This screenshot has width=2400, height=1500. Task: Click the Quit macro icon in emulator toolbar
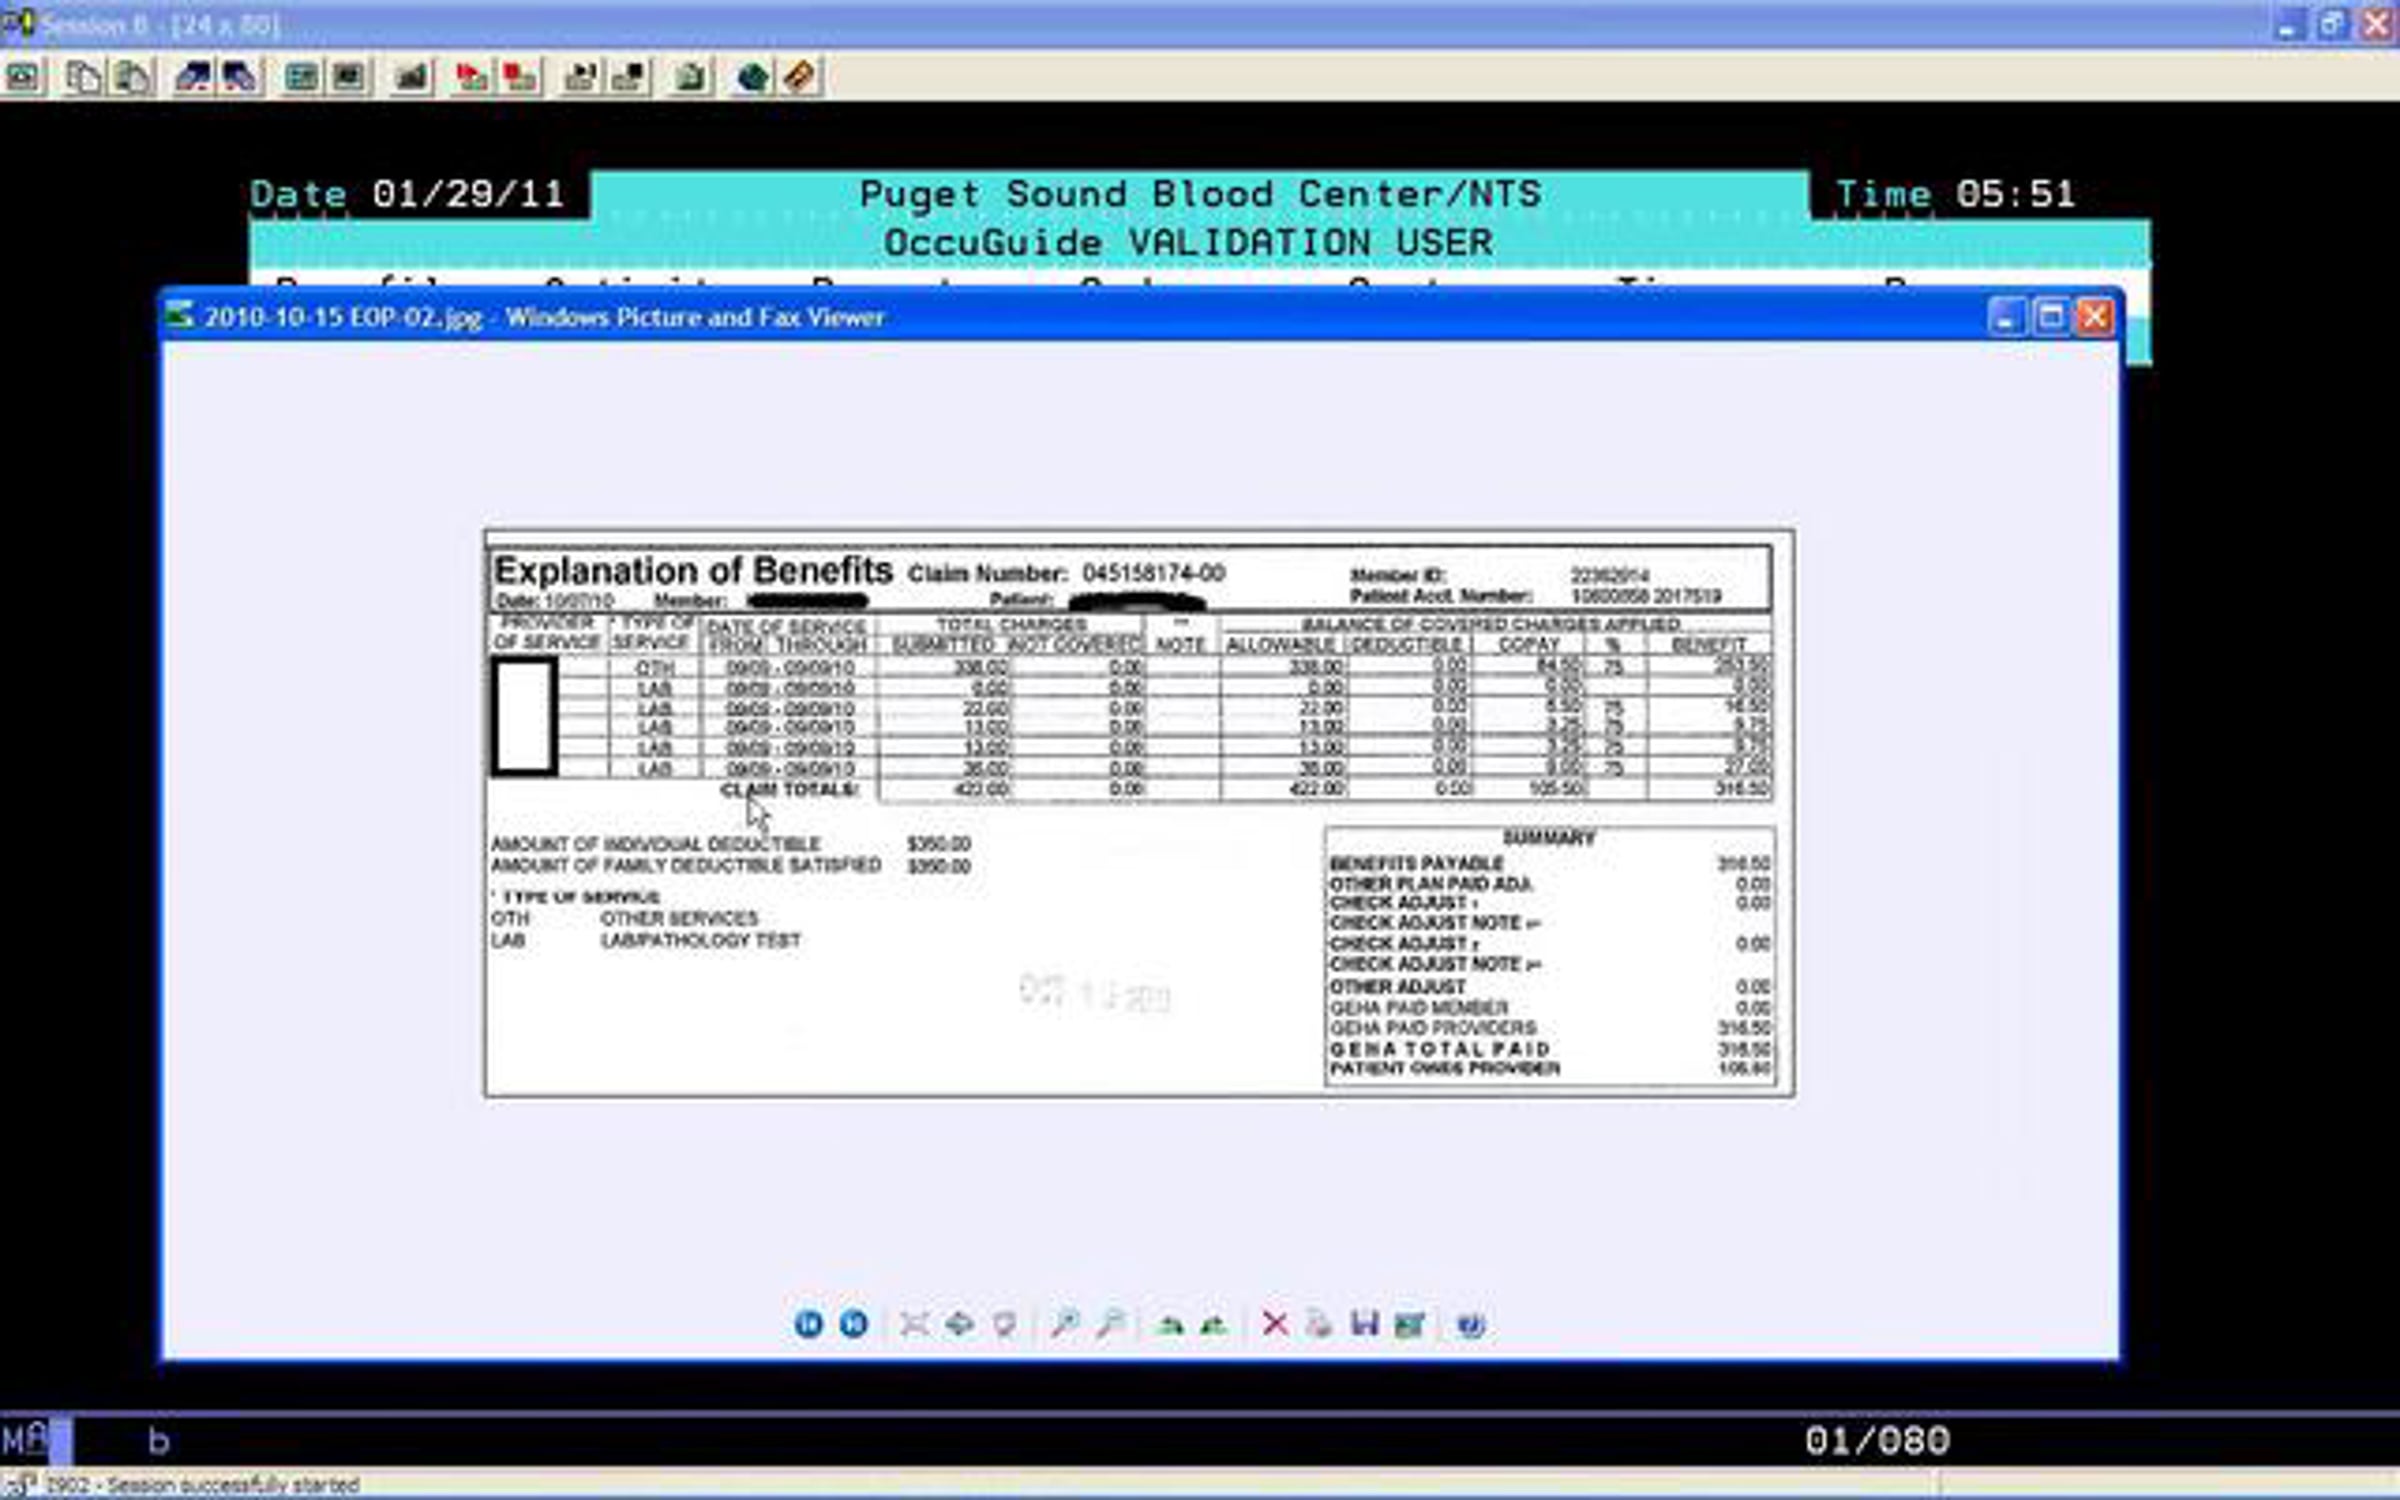[x=628, y=77]
